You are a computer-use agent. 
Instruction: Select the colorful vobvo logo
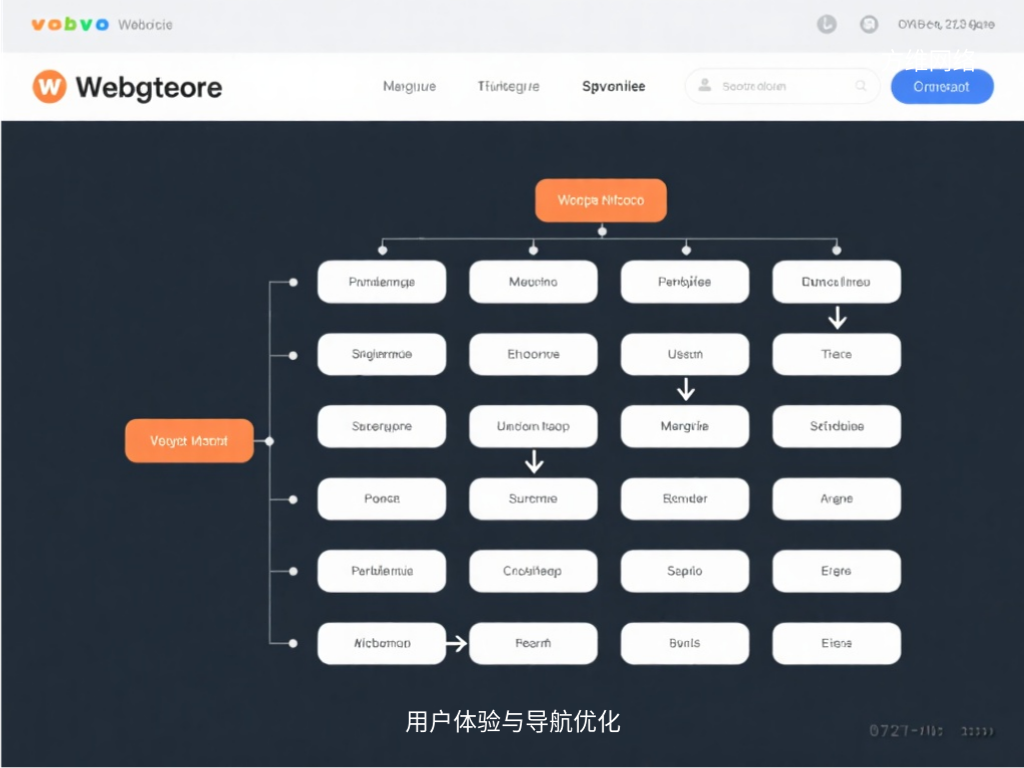click(68, 24)
